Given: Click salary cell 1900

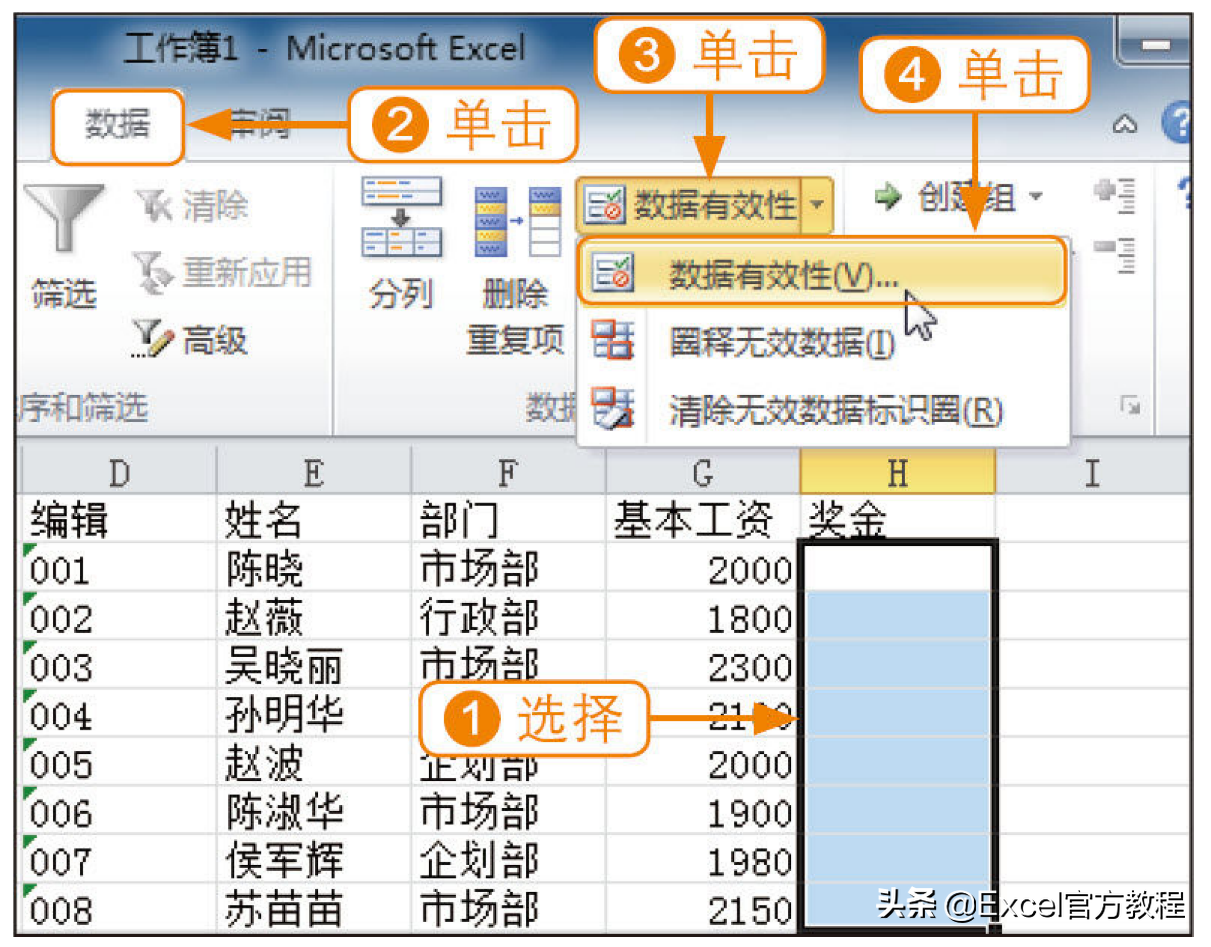Looking at the screenshot, I should [703, 812].
